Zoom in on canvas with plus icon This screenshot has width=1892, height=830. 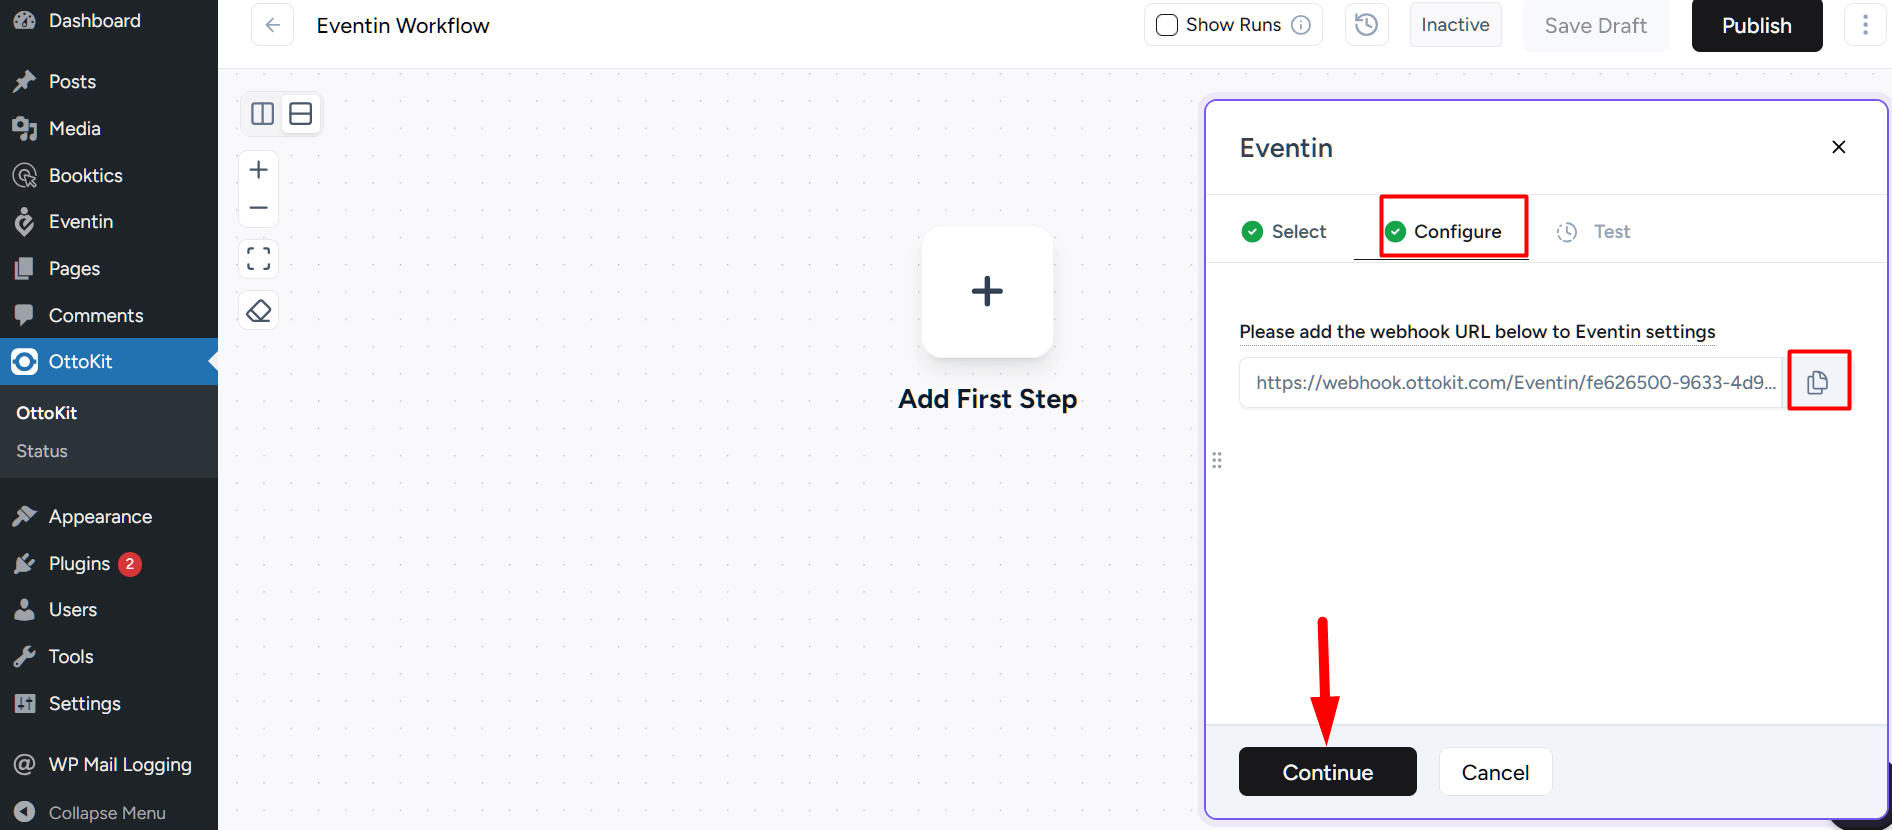coord(258,170)
